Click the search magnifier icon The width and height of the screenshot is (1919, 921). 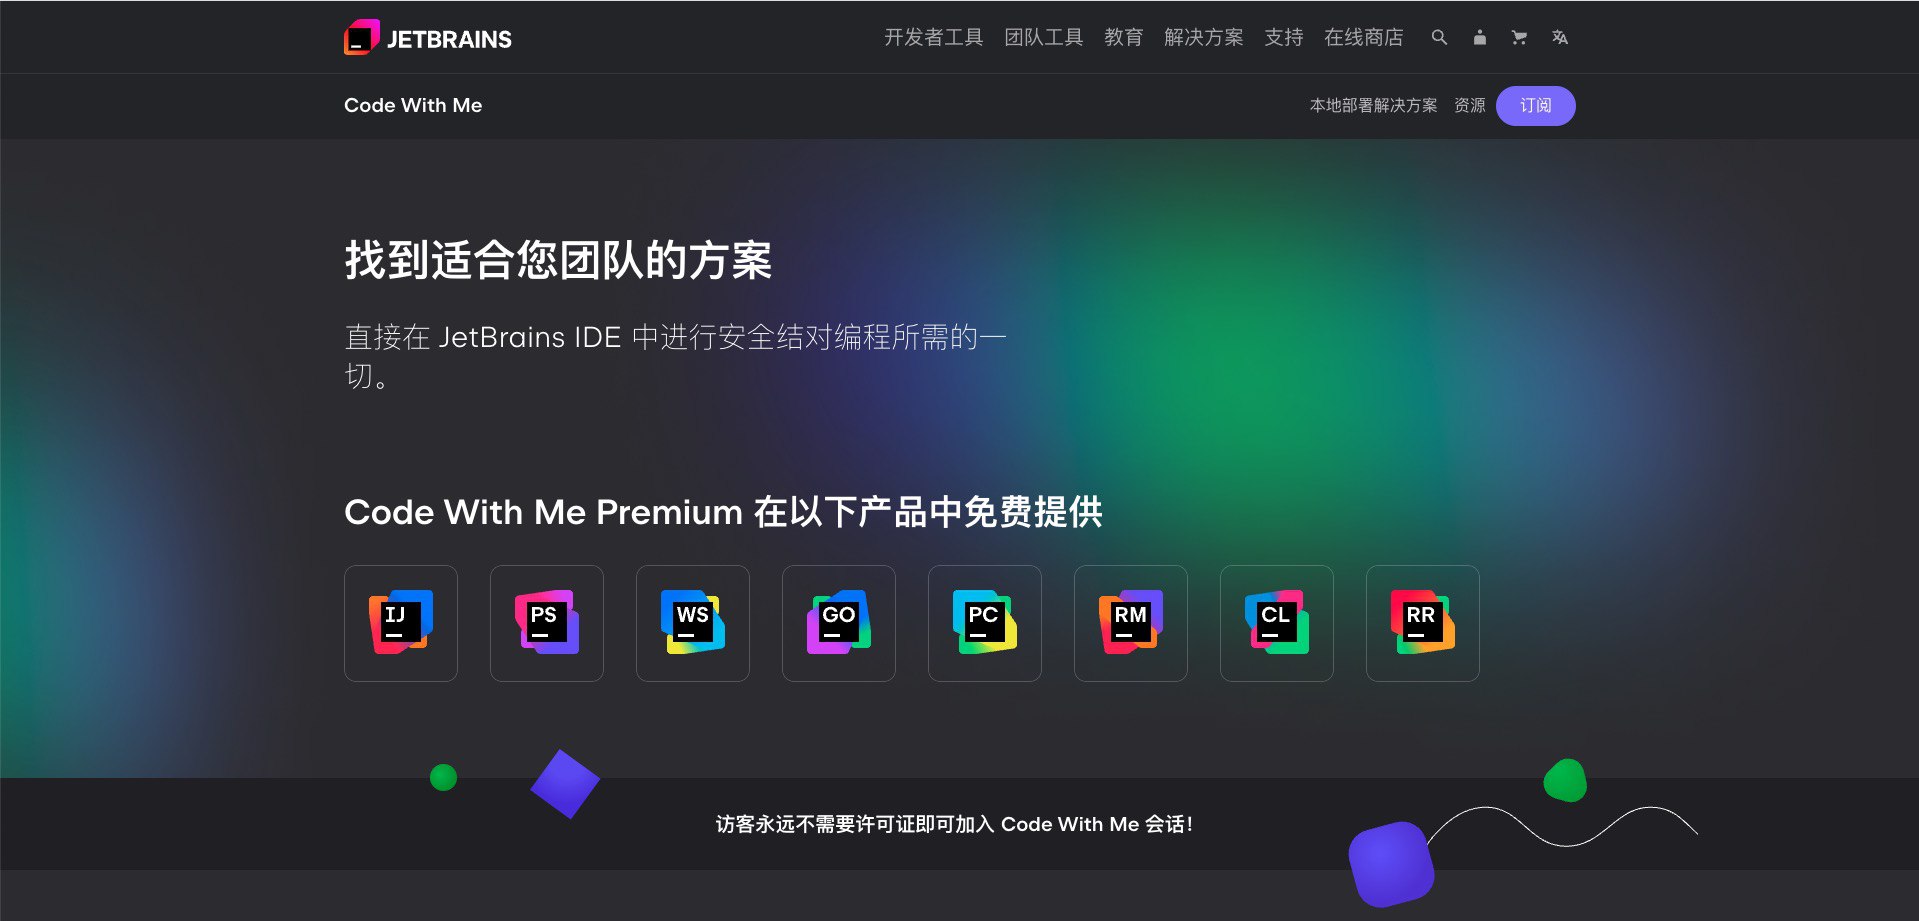tap(1439, 37)
